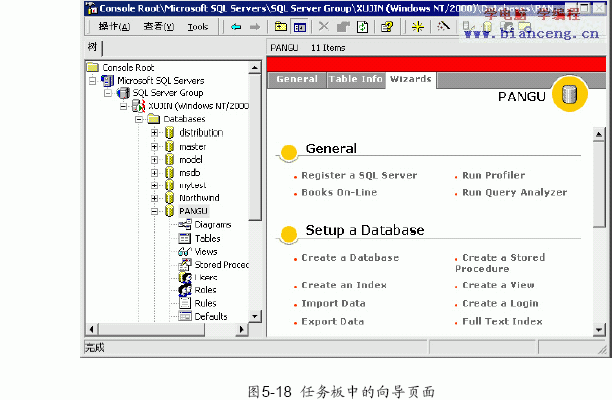The width and height of the screenshot is (612, 400).
Task: Click the Console Root folder icon
Action: click(x=93, y=68)
